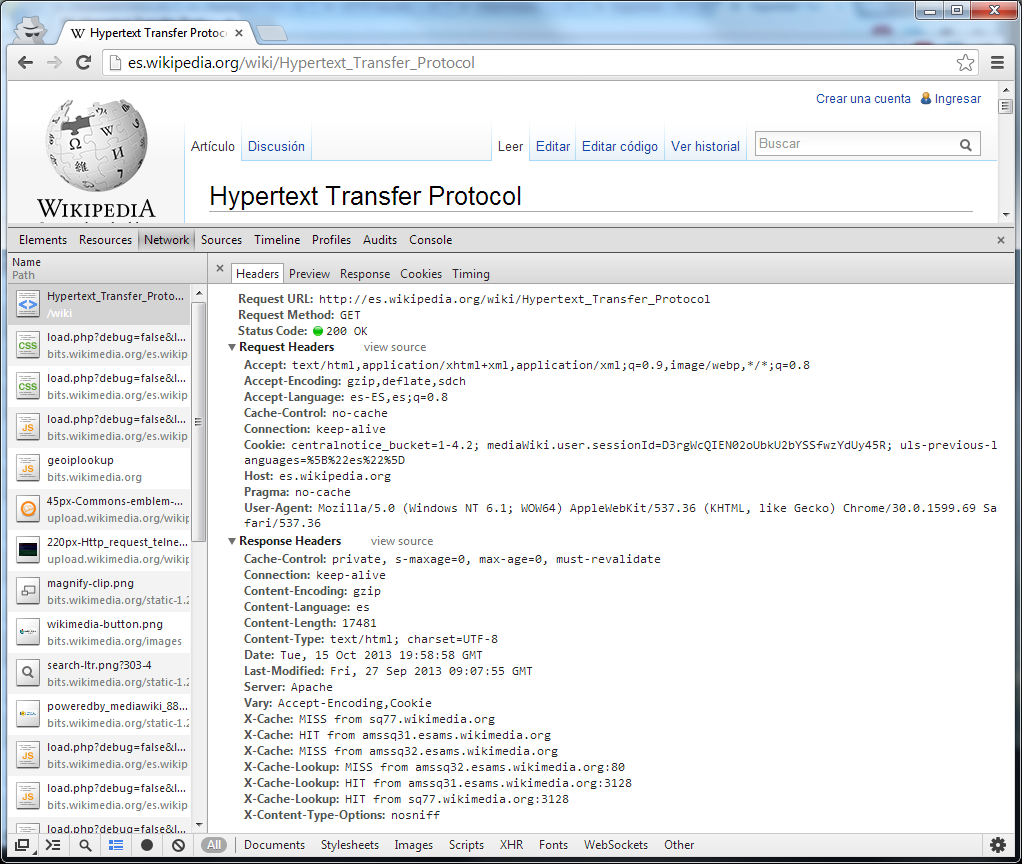The width and height of the screenshot is (1022, 864).
Task: Select the All filter
Action: pos(214,845)
